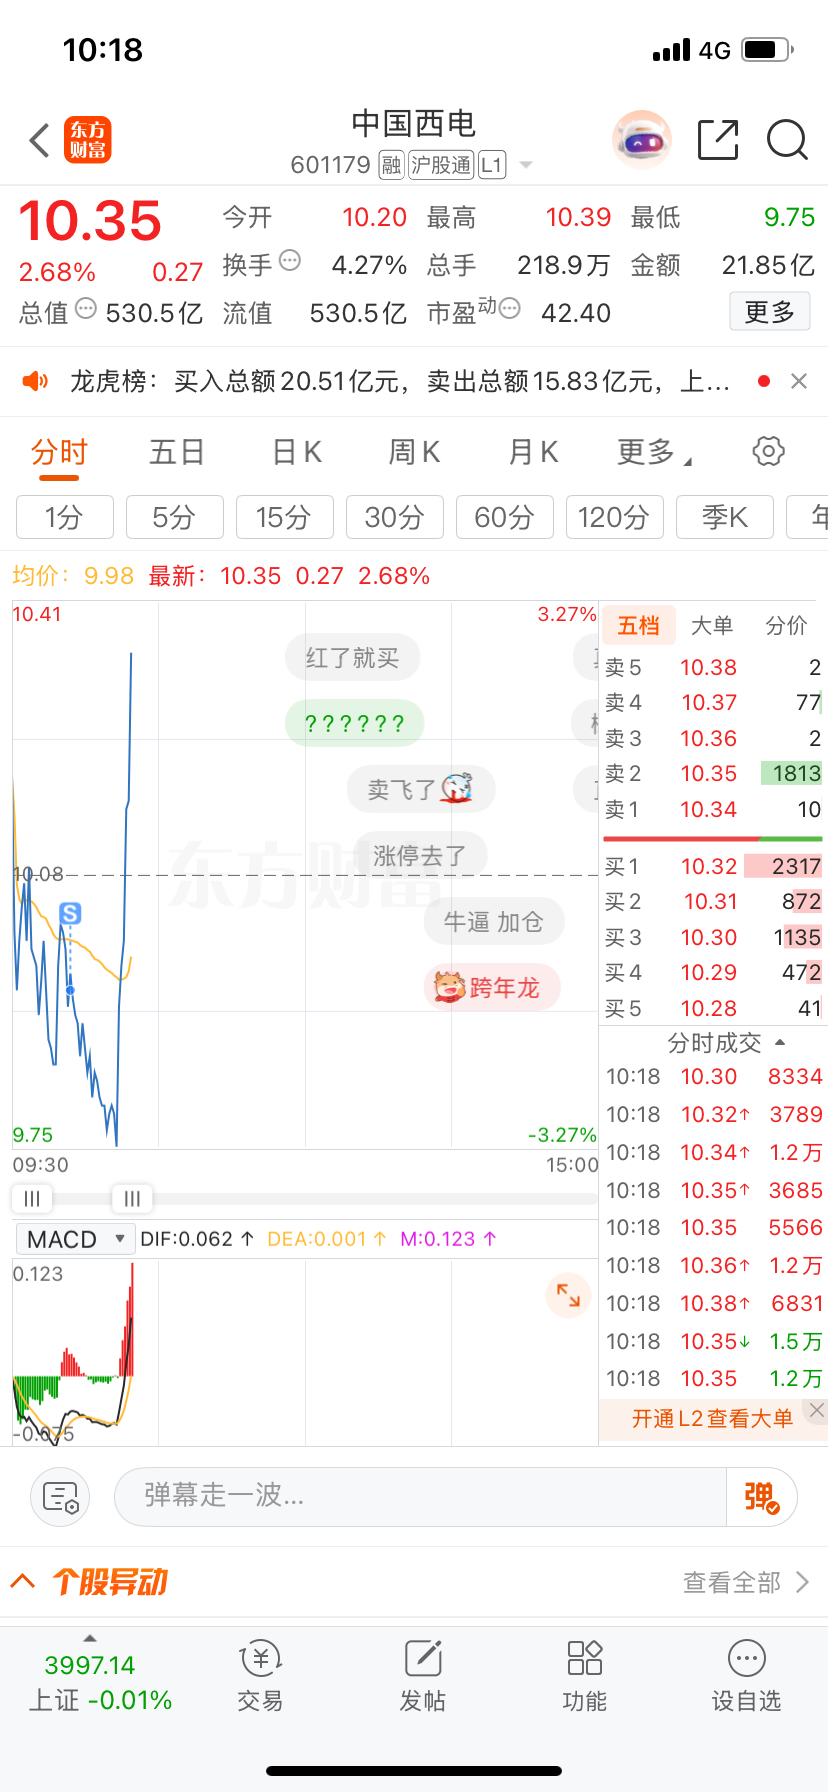
Task: Open the search magnifier icon
Action: pos(787,140)
